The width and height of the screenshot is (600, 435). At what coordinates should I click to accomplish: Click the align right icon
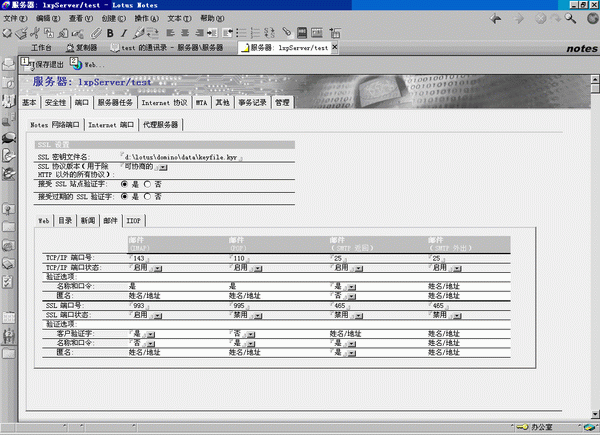(199, 33)
